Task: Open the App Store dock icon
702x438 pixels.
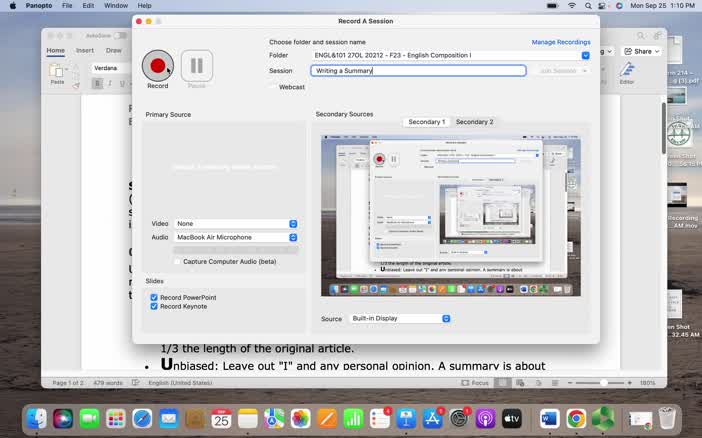Action: pyautogui.click(x=433, y=418)
